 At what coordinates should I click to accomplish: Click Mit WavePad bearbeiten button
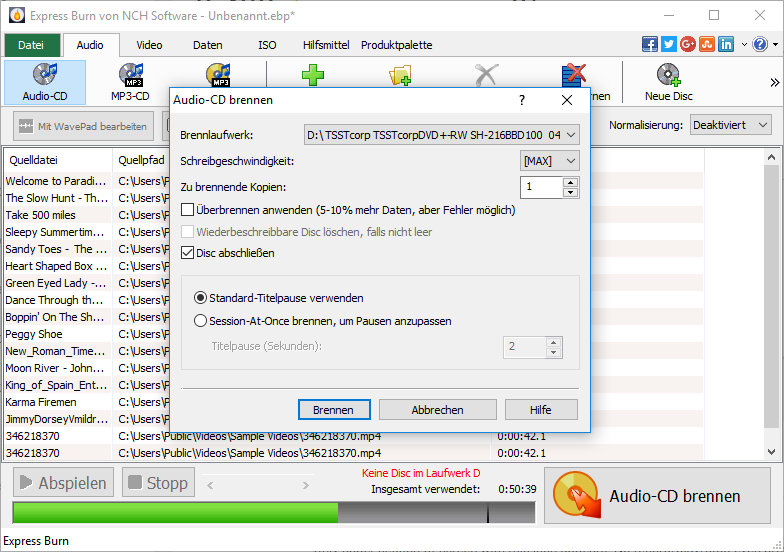(83, 126)
